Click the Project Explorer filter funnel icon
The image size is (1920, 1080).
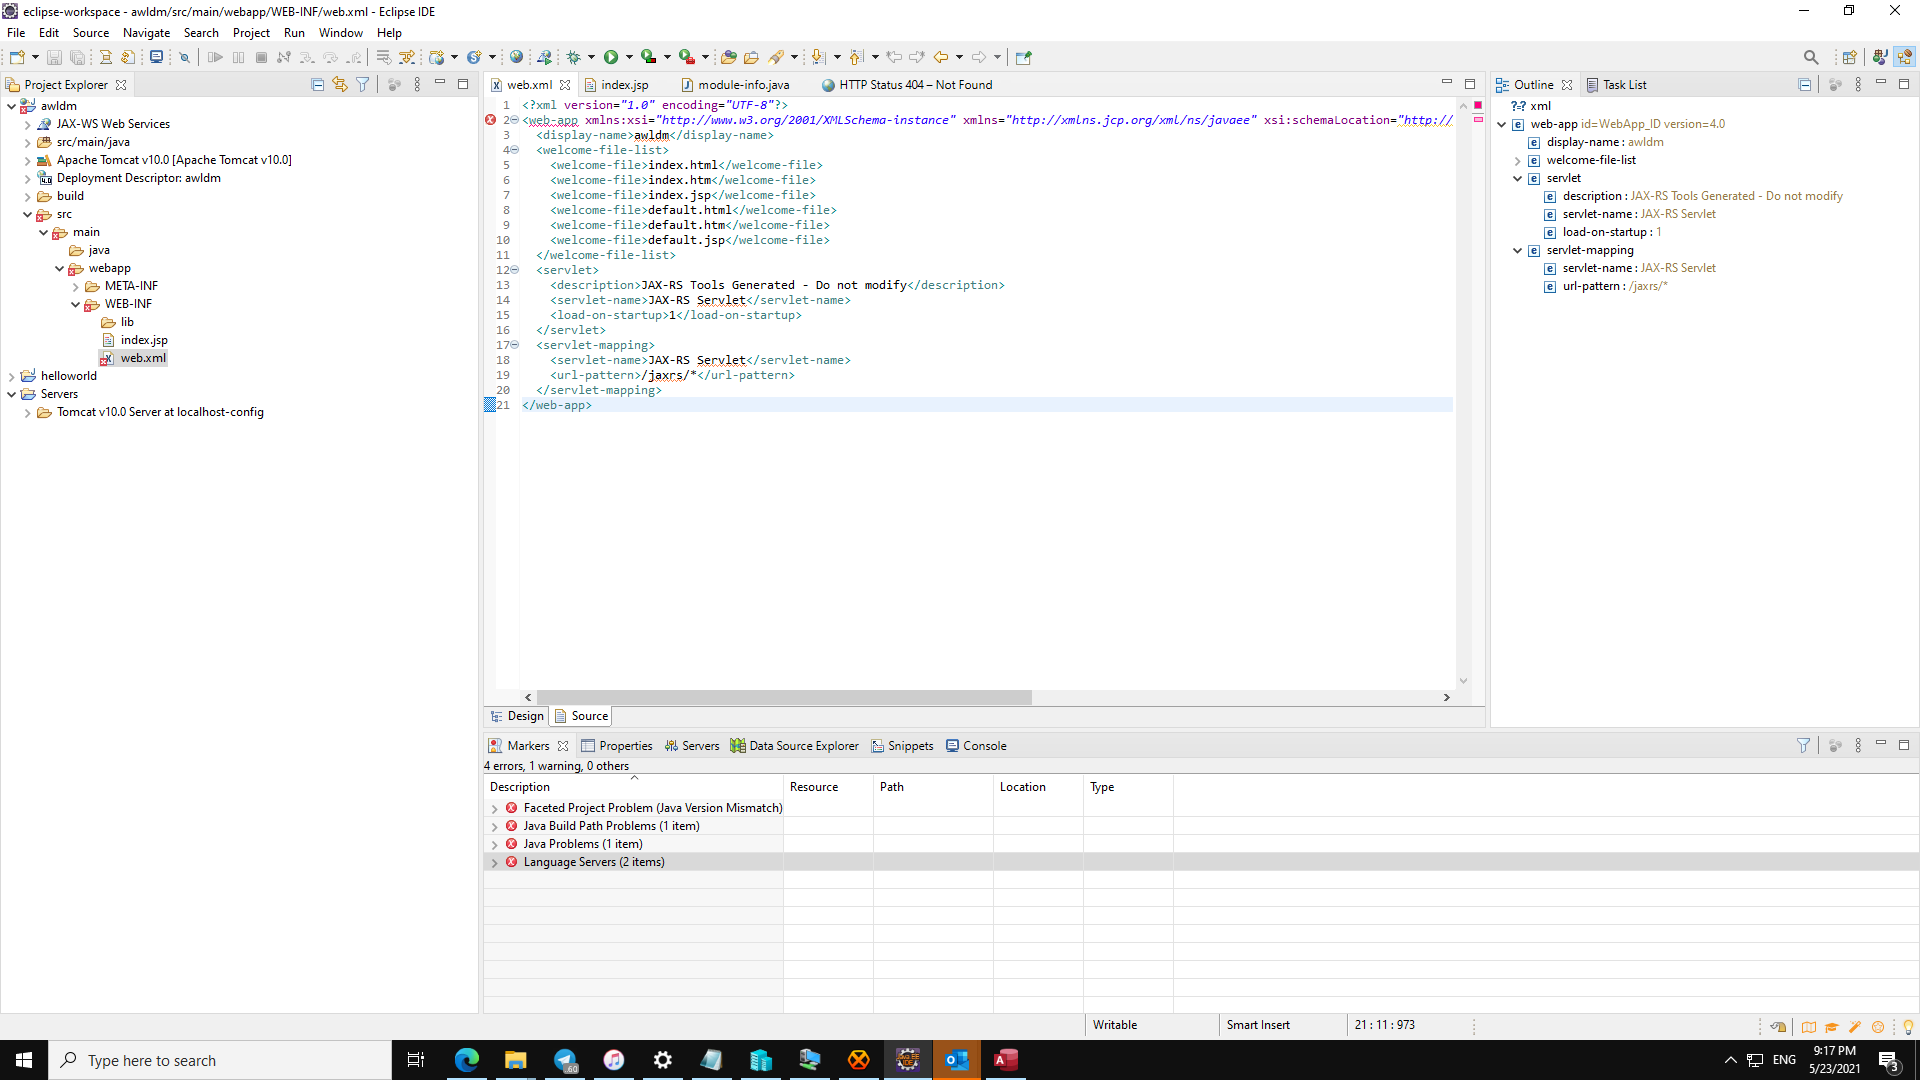coord(363,85)
